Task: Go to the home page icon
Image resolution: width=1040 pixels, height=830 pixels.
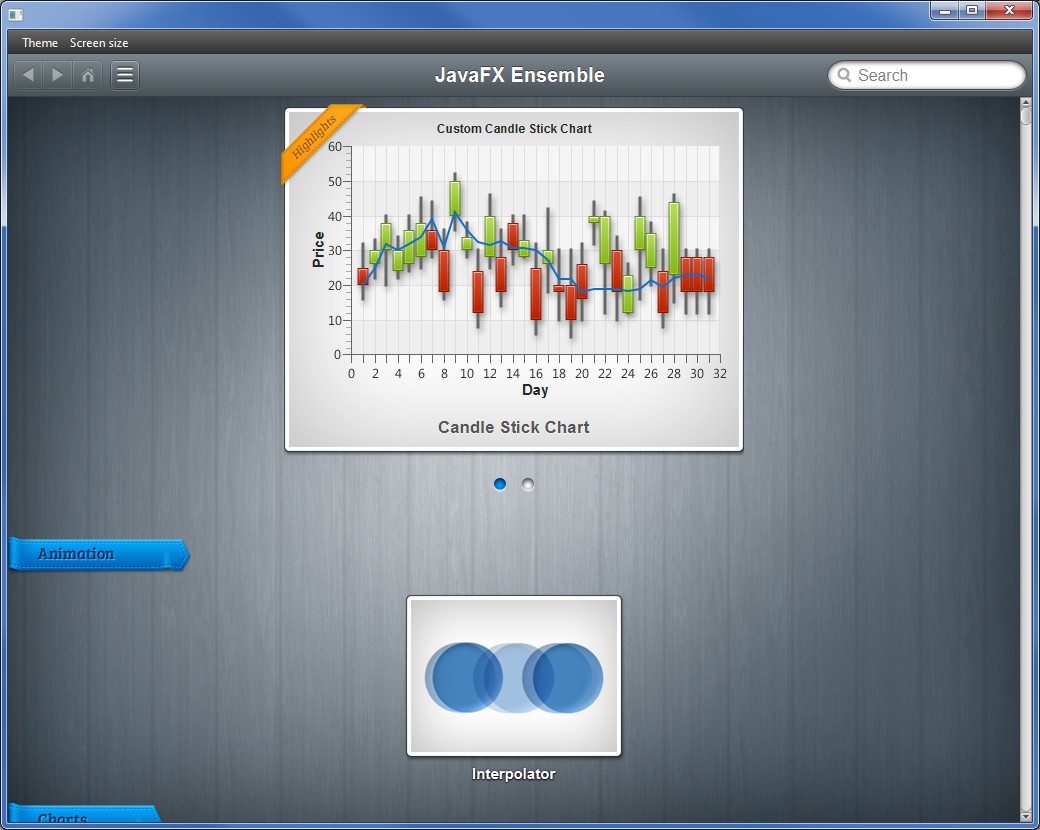Action: tap(88, 75)
